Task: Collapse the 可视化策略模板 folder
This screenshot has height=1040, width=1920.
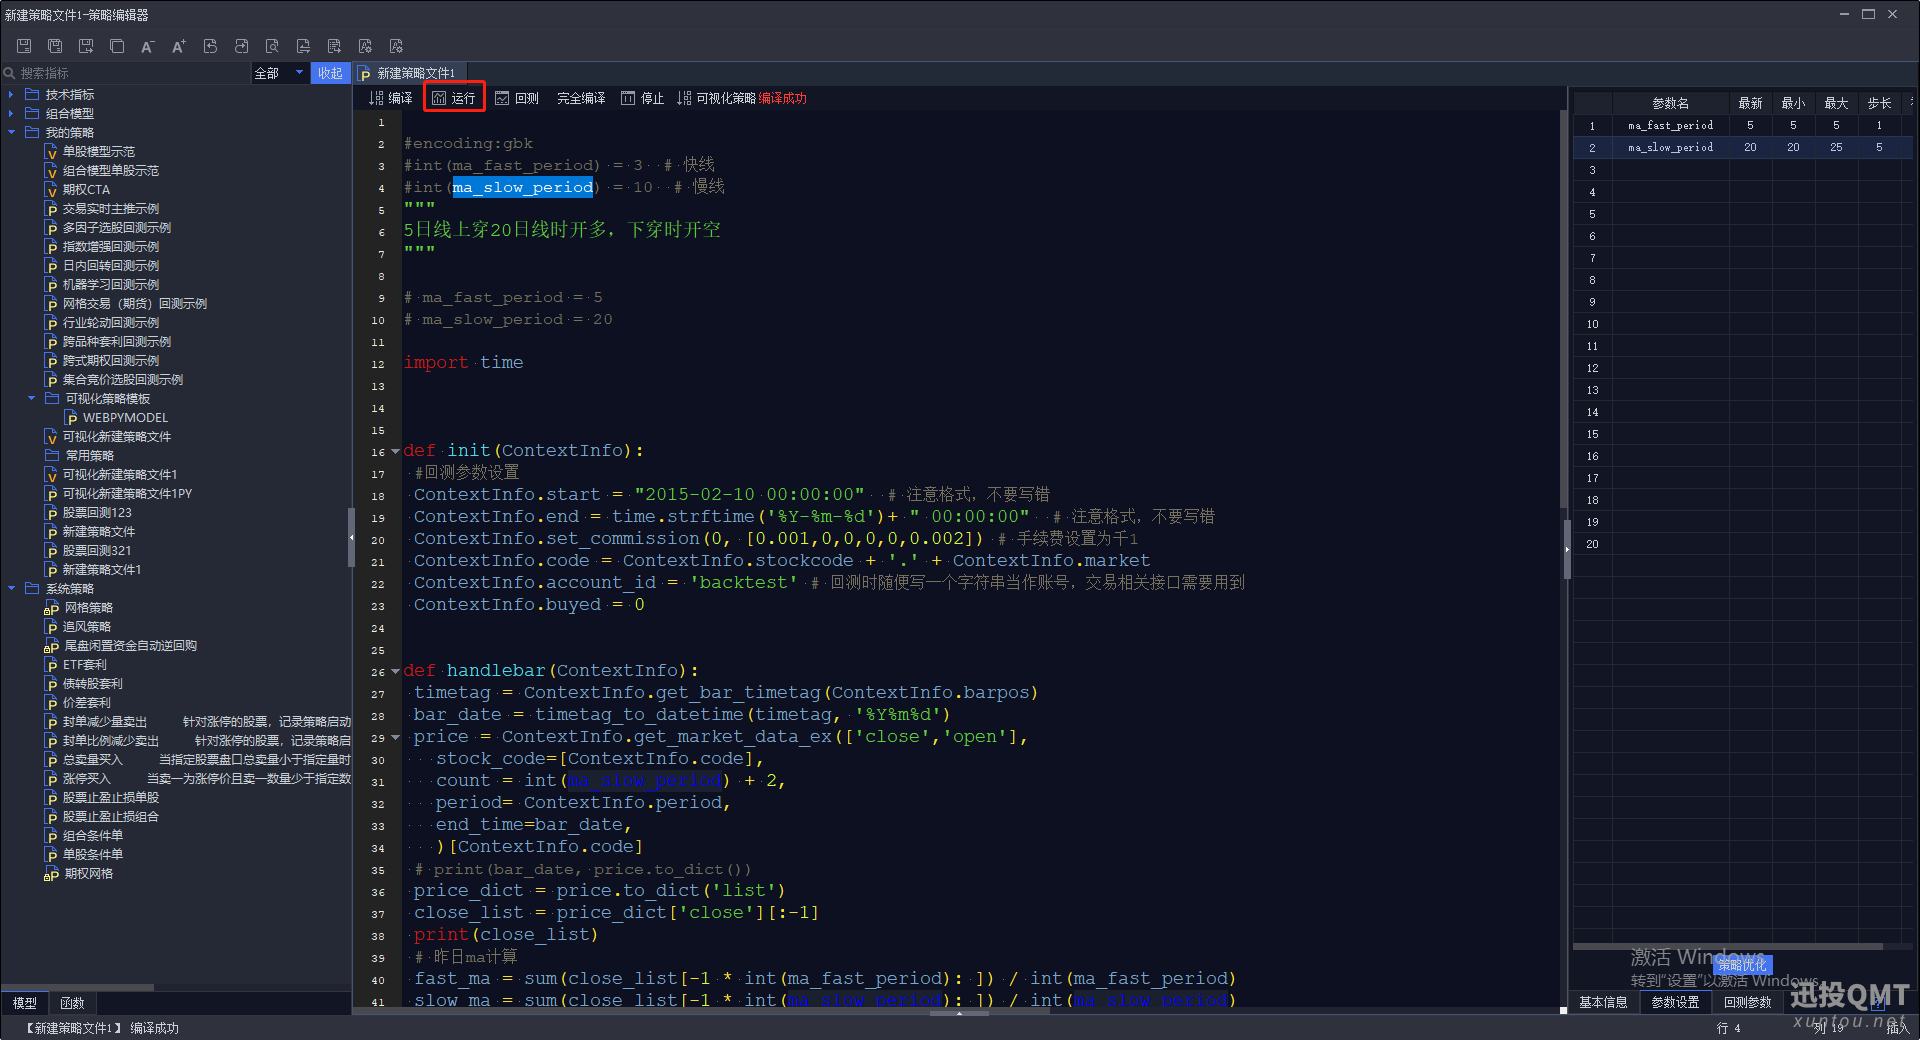Action: click(31, 398)
